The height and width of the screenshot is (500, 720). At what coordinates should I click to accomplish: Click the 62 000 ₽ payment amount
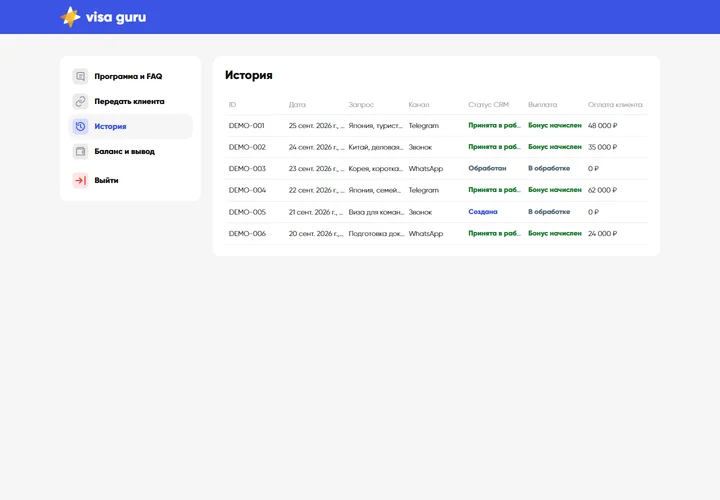(x=602, y=190)
